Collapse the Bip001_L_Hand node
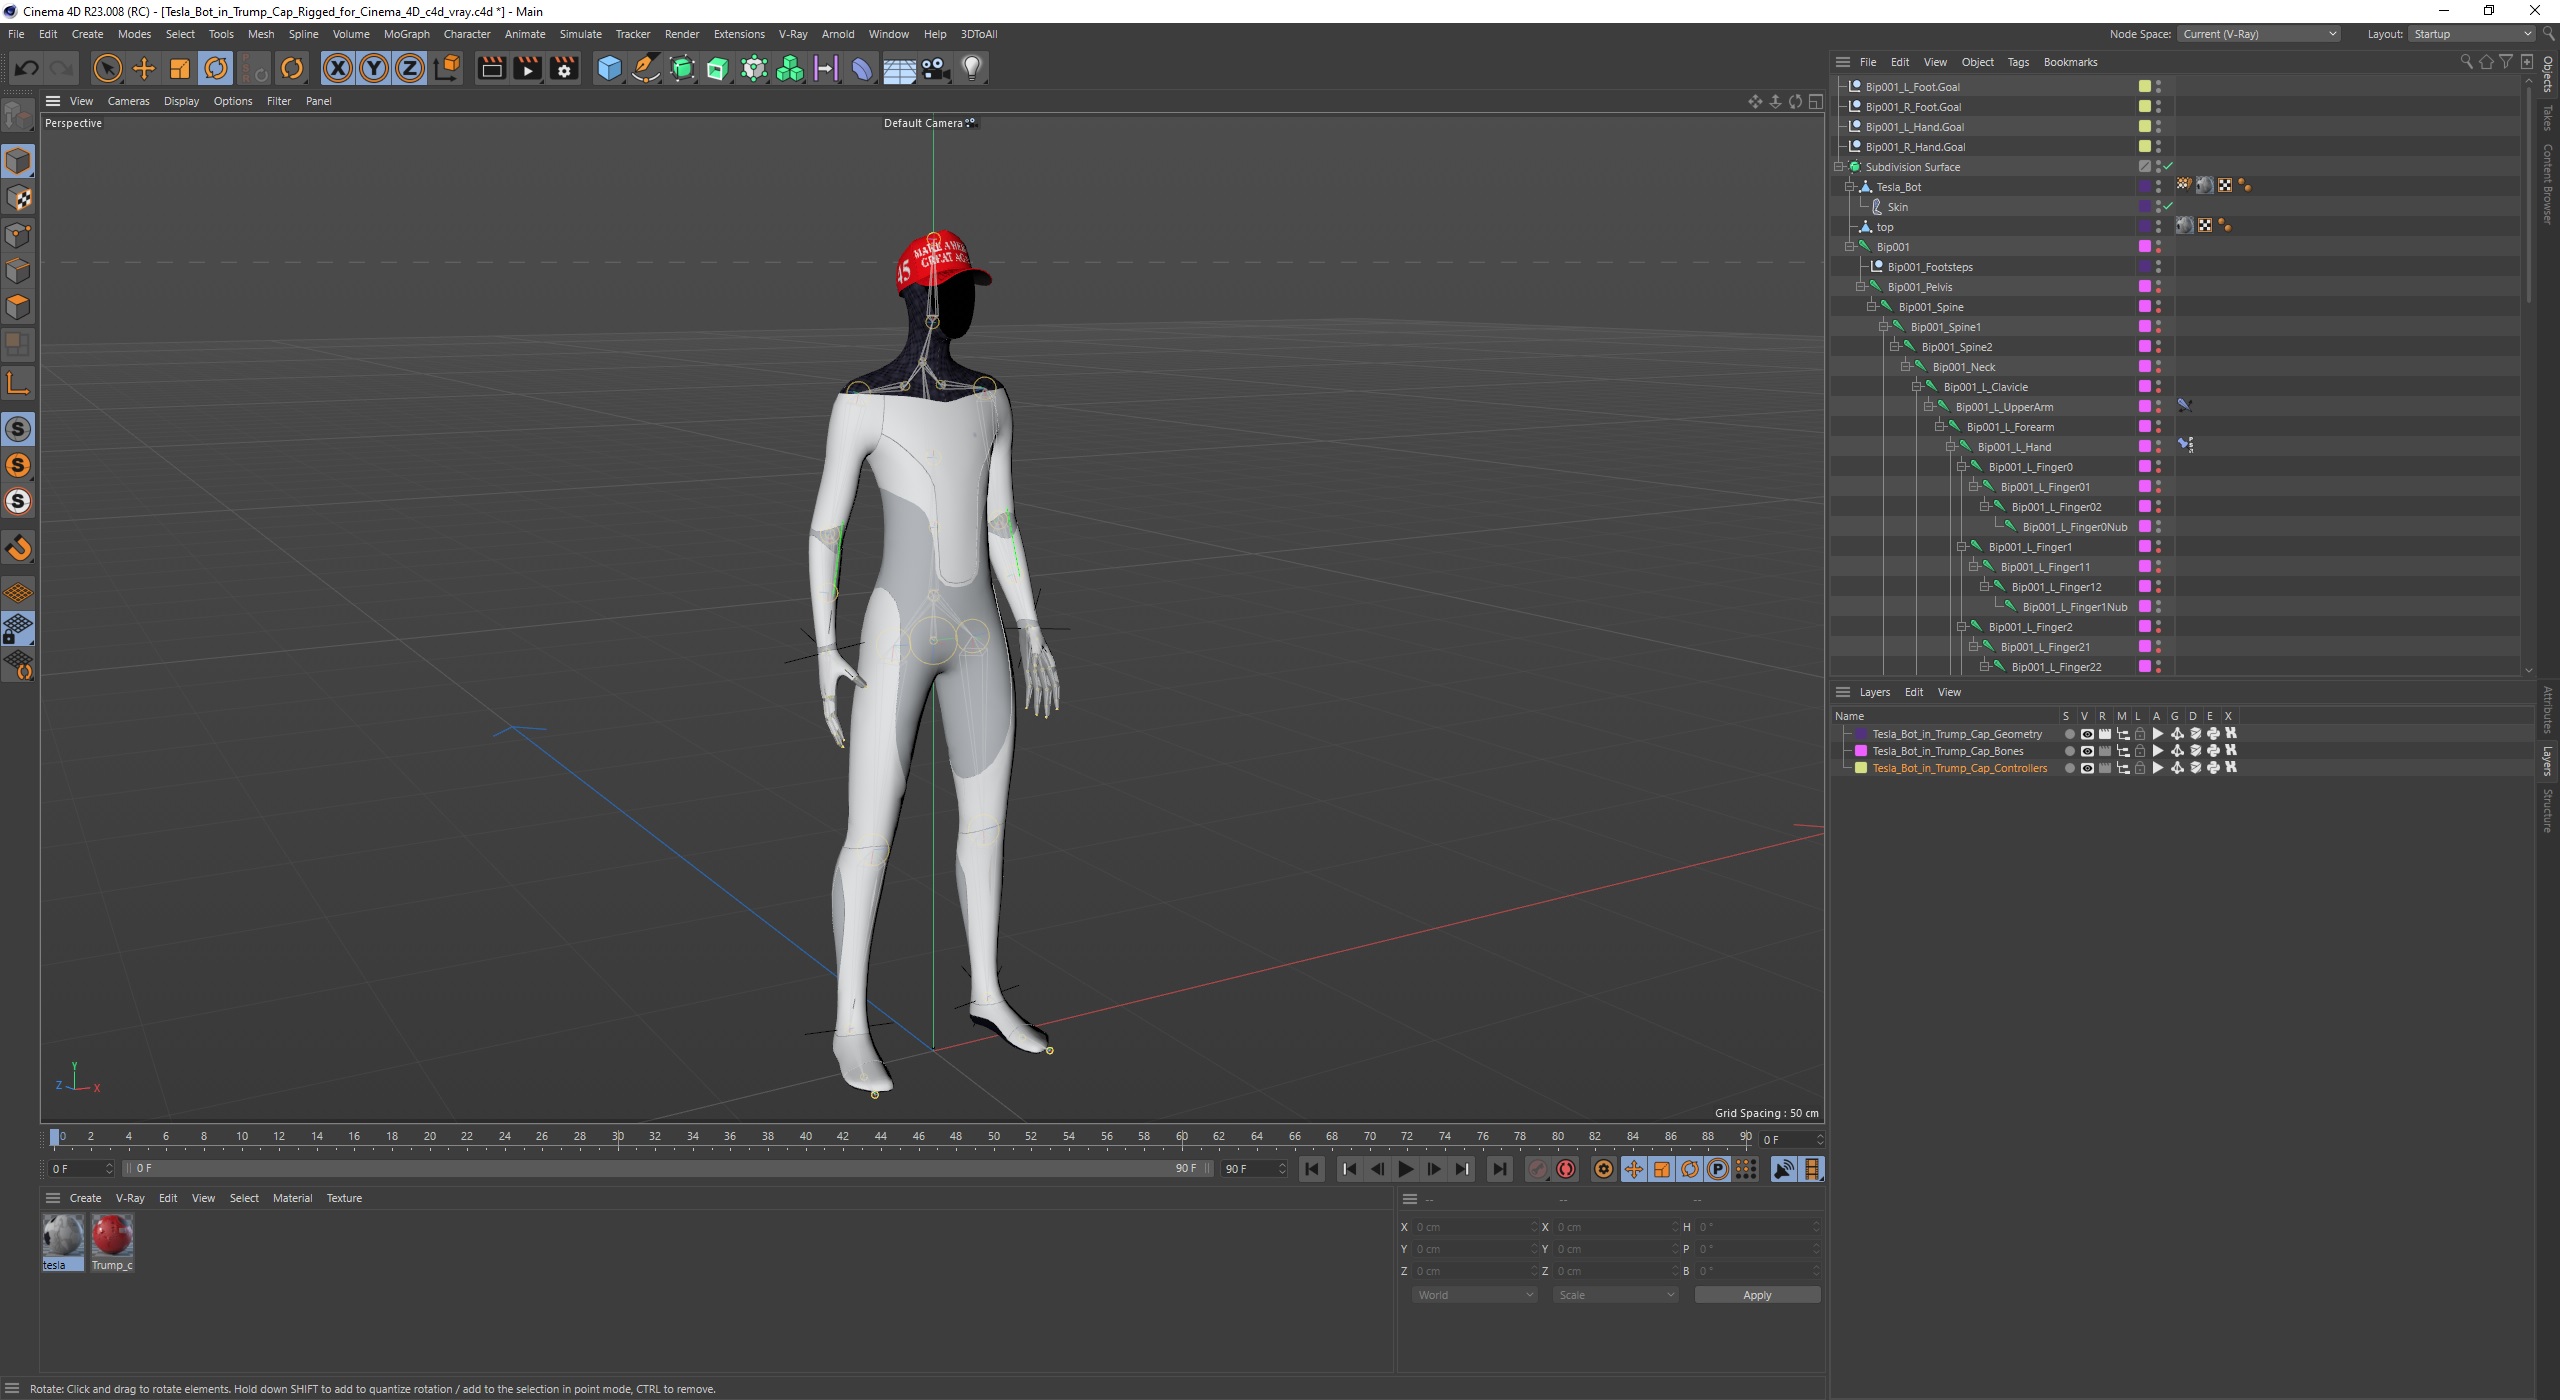2560x1400 pixels. pos(1950,447)
